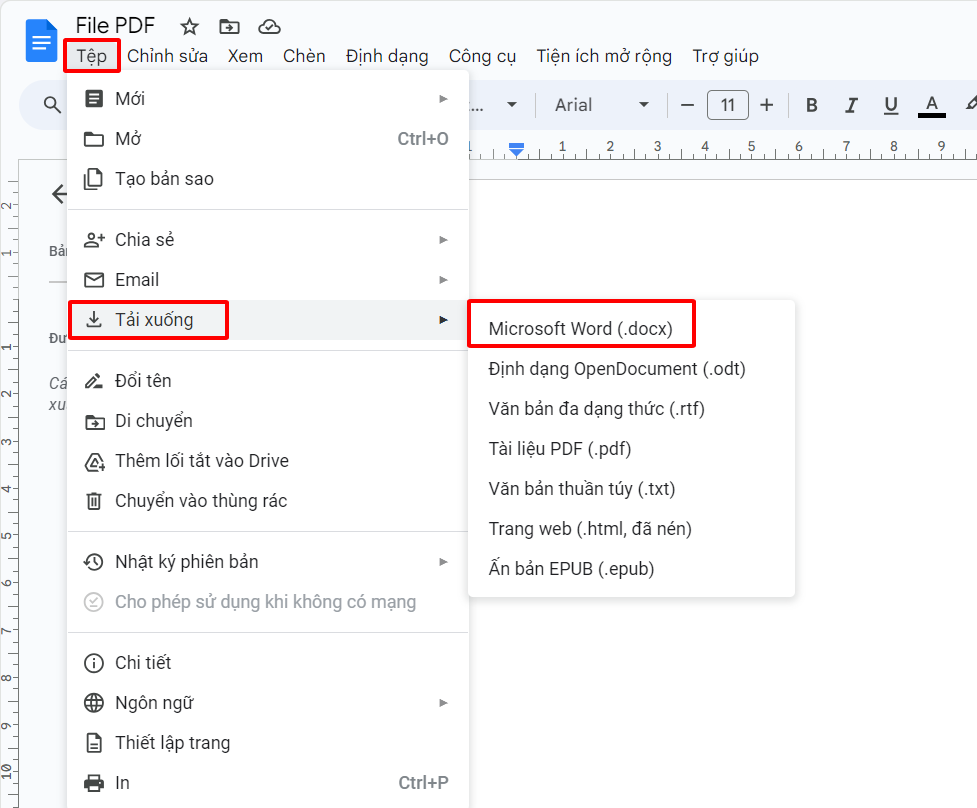Star the document File PDF
This screenshot has width=977, height=808.
pos(189,26)
